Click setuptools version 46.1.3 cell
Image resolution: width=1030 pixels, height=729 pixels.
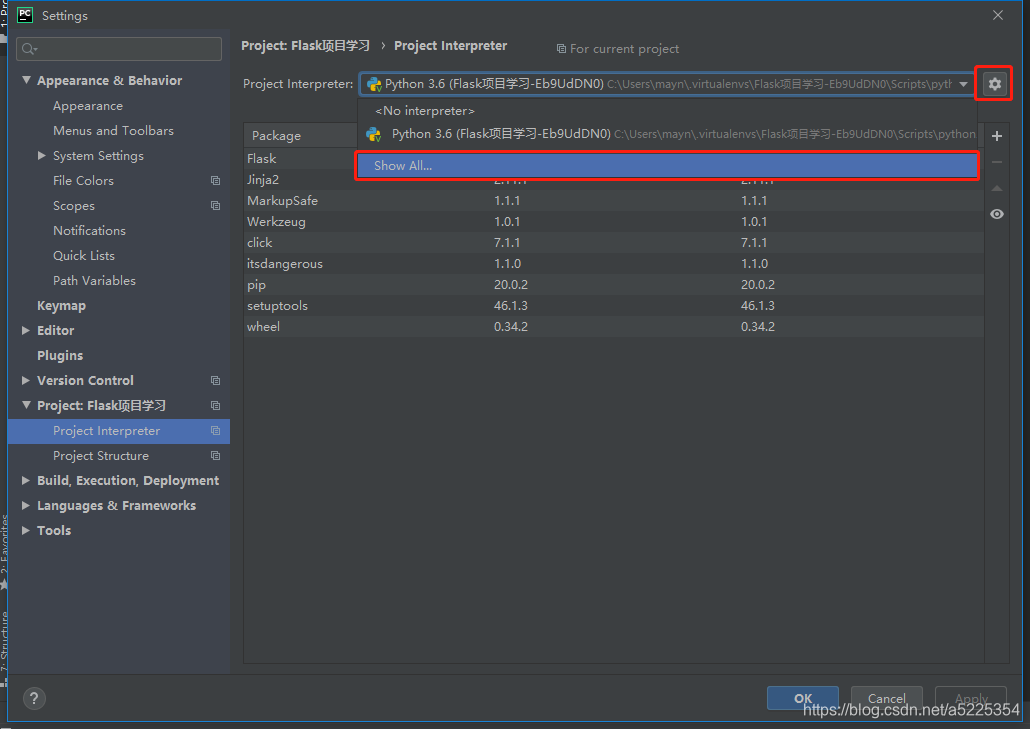511,305
